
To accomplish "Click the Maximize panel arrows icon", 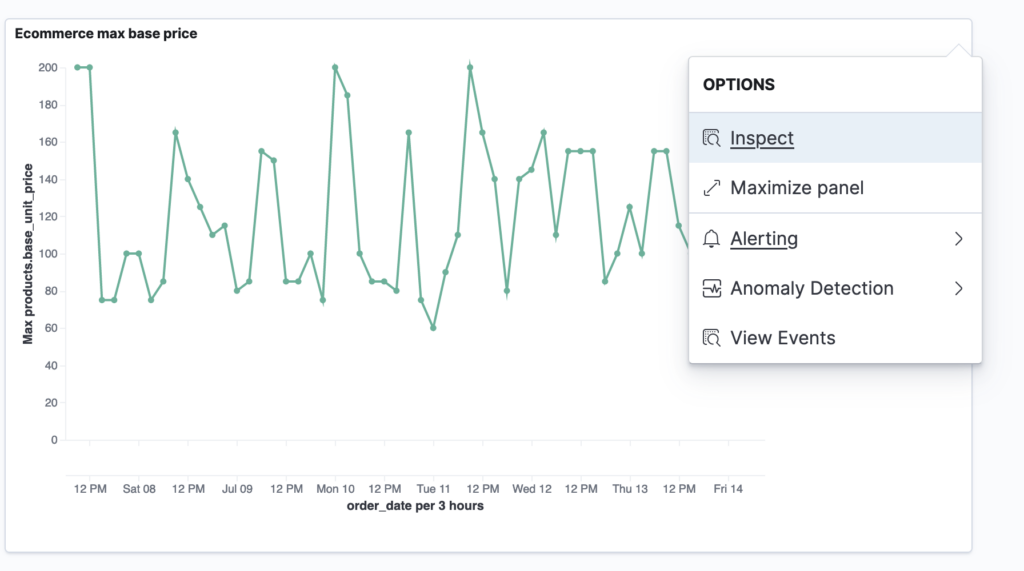I will pyautogui.click(x=711, y=188).
